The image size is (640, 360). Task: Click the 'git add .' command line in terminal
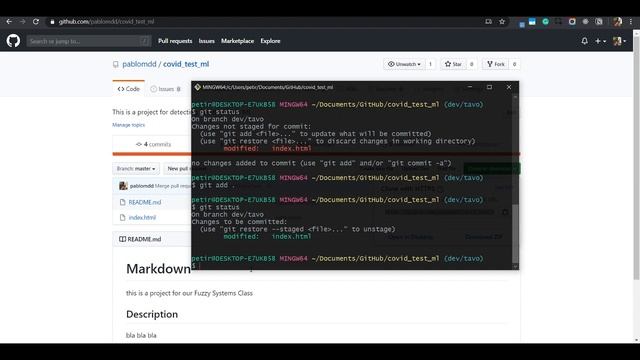pyautogui.click(x=213, y=185)
